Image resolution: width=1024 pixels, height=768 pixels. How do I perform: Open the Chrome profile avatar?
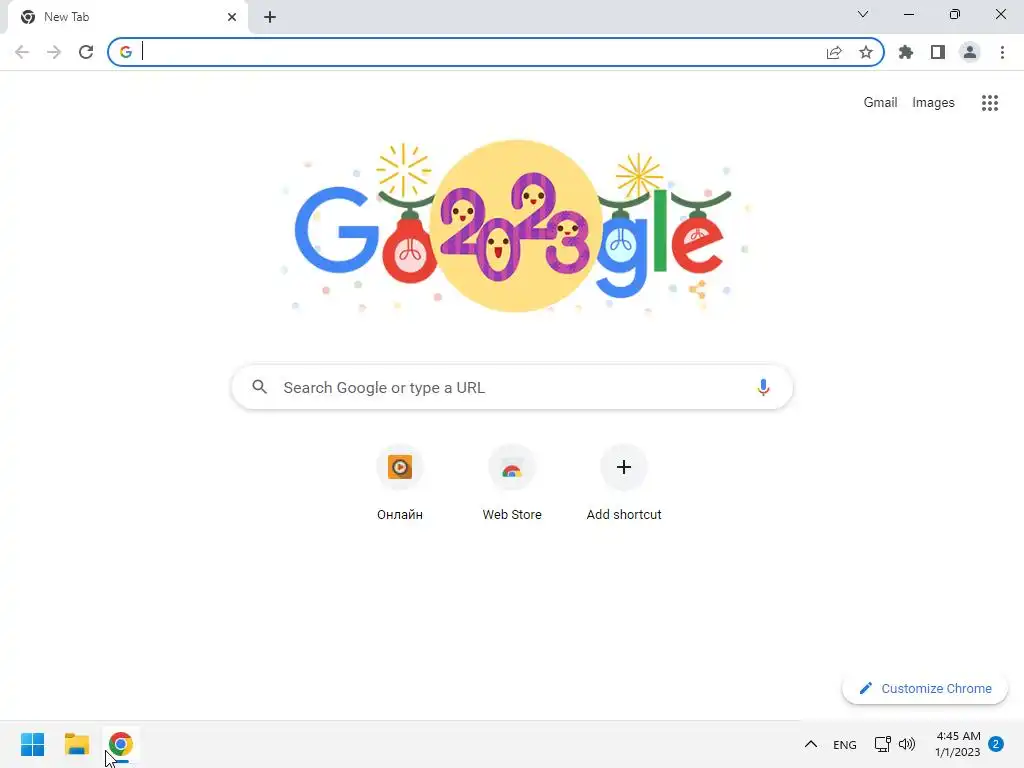click(970, 52)
